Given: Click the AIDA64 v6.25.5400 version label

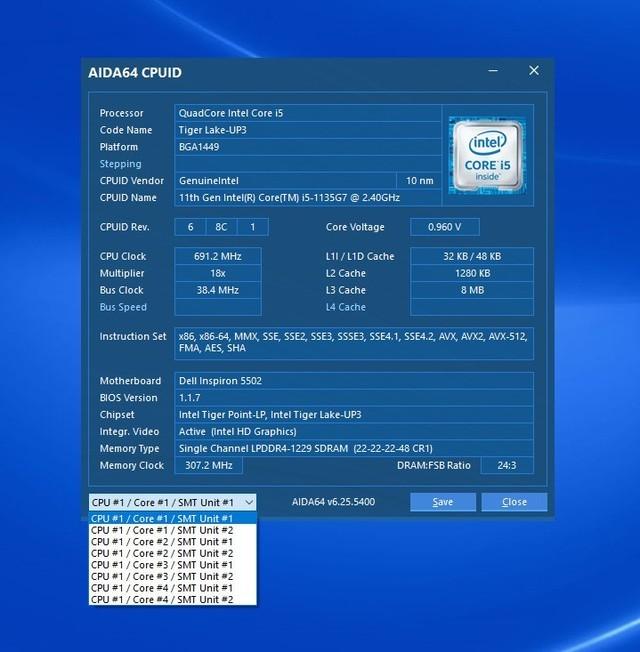Looking at the screenshot, I should (333, 502).
